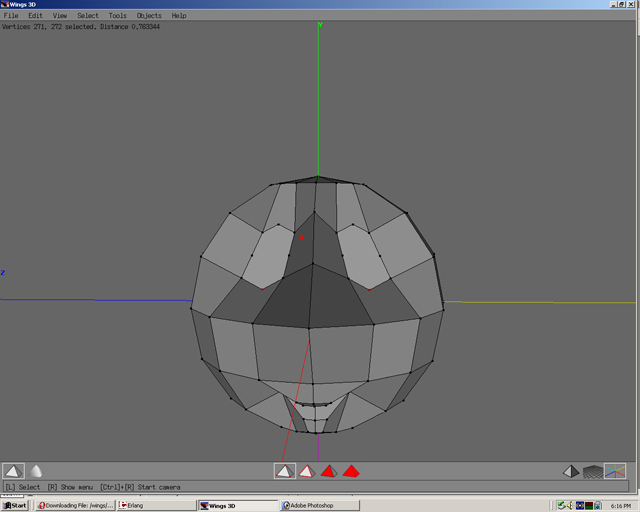Screen dimensions: 640x512
Task: Toggle ground plane grid visibility
Action: (593, 471)
